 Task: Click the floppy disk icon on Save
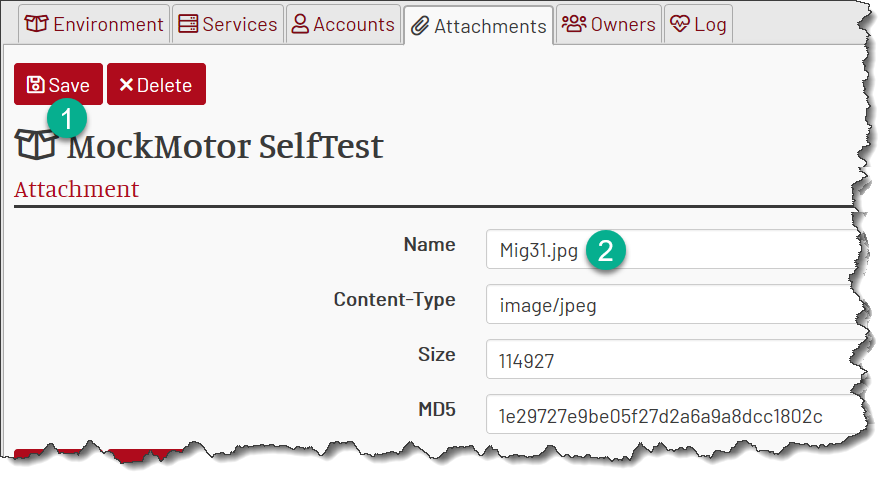(35, 85)
